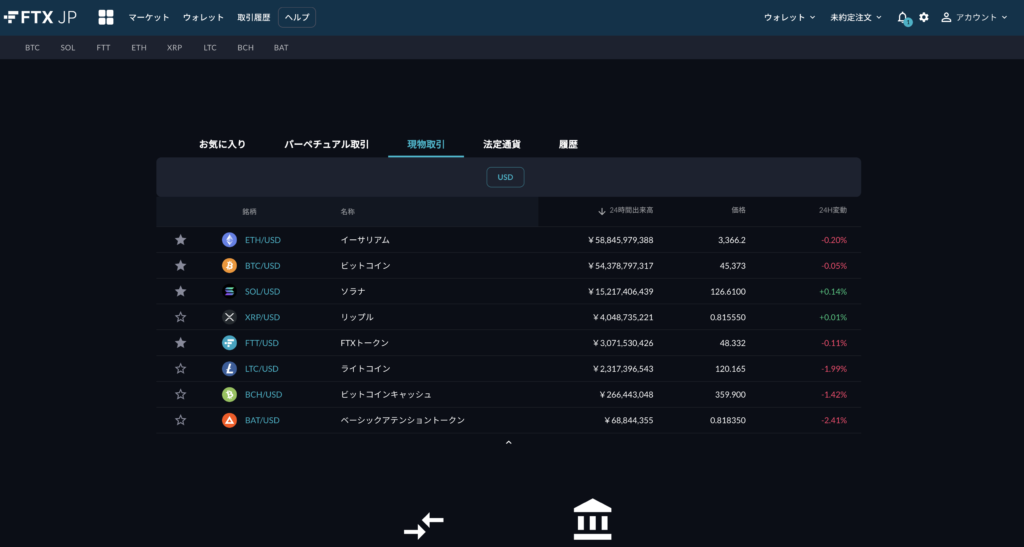This screenshot has width=1024, height=547.
Task: Click the Bitcoin Cash green icon
Action: tap(229, 394)
